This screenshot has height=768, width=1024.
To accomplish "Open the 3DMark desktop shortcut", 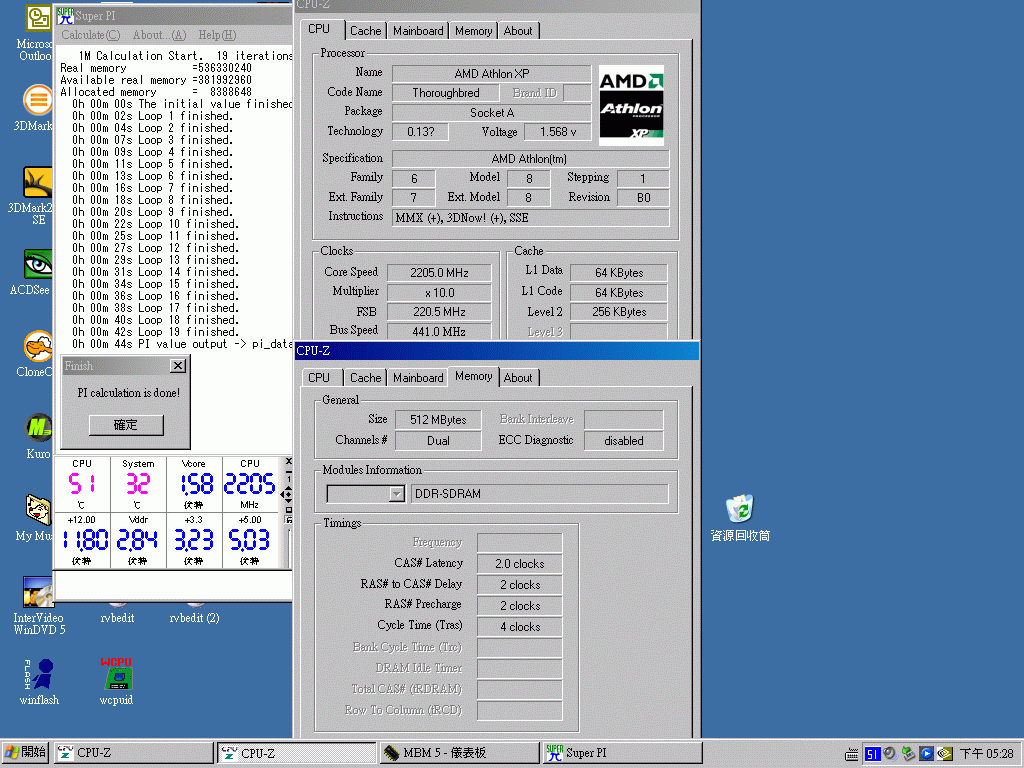I will click(x=37, y=101).
